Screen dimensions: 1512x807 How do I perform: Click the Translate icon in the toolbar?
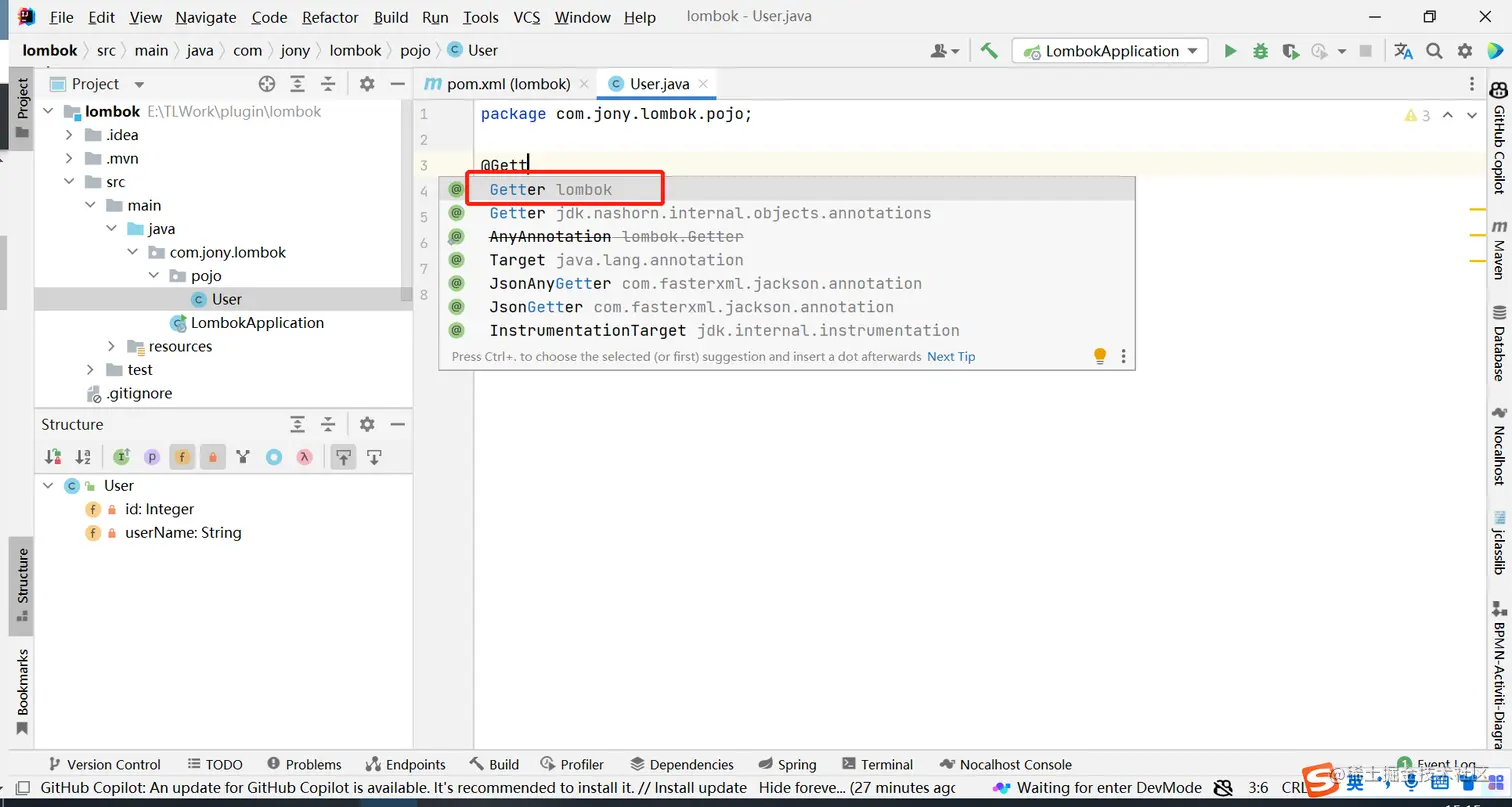[x=1403, y=51]
